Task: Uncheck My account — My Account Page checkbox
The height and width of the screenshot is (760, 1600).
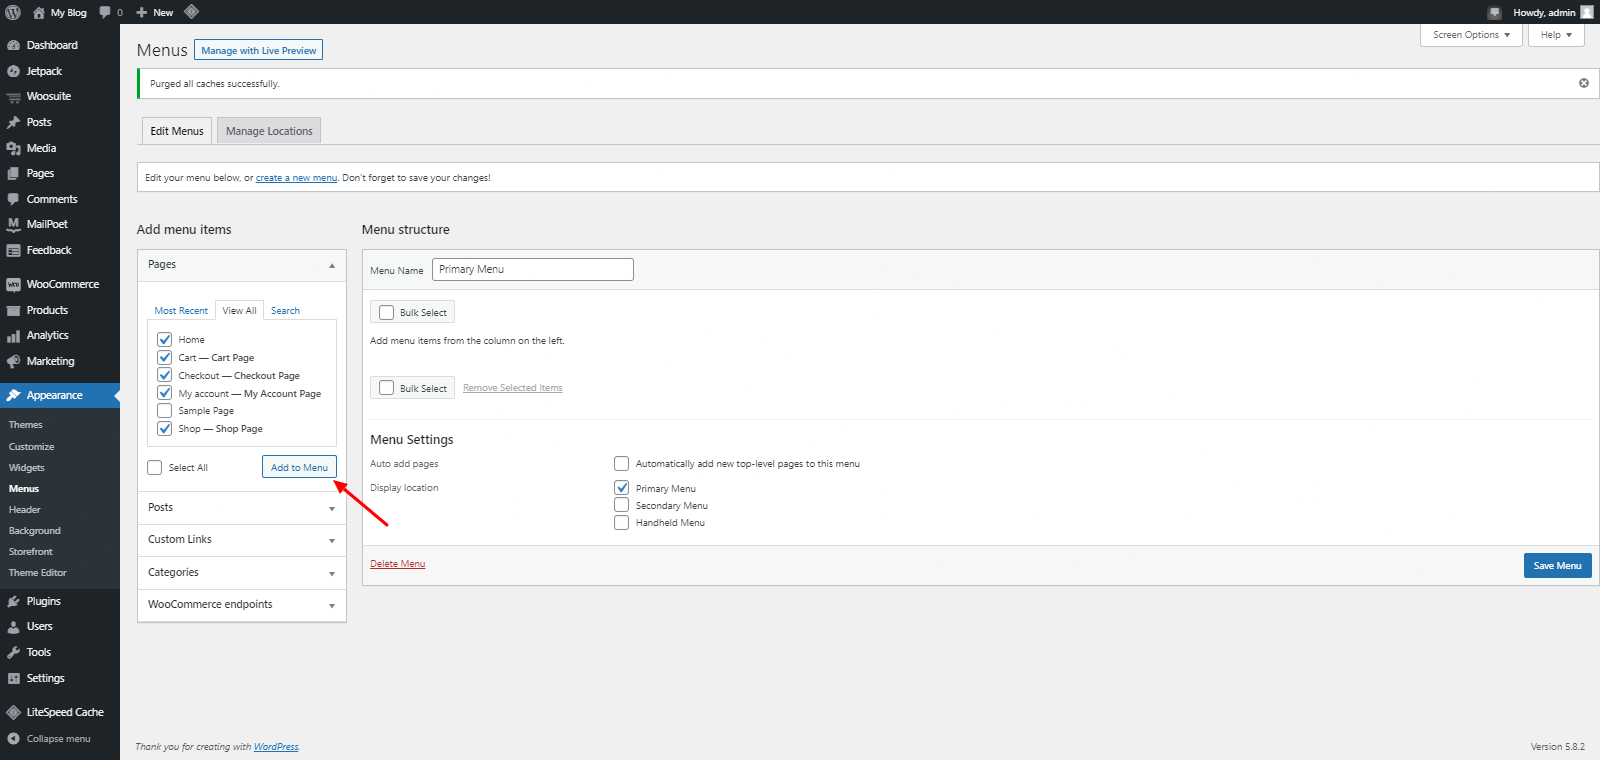Action: point(165,393)
